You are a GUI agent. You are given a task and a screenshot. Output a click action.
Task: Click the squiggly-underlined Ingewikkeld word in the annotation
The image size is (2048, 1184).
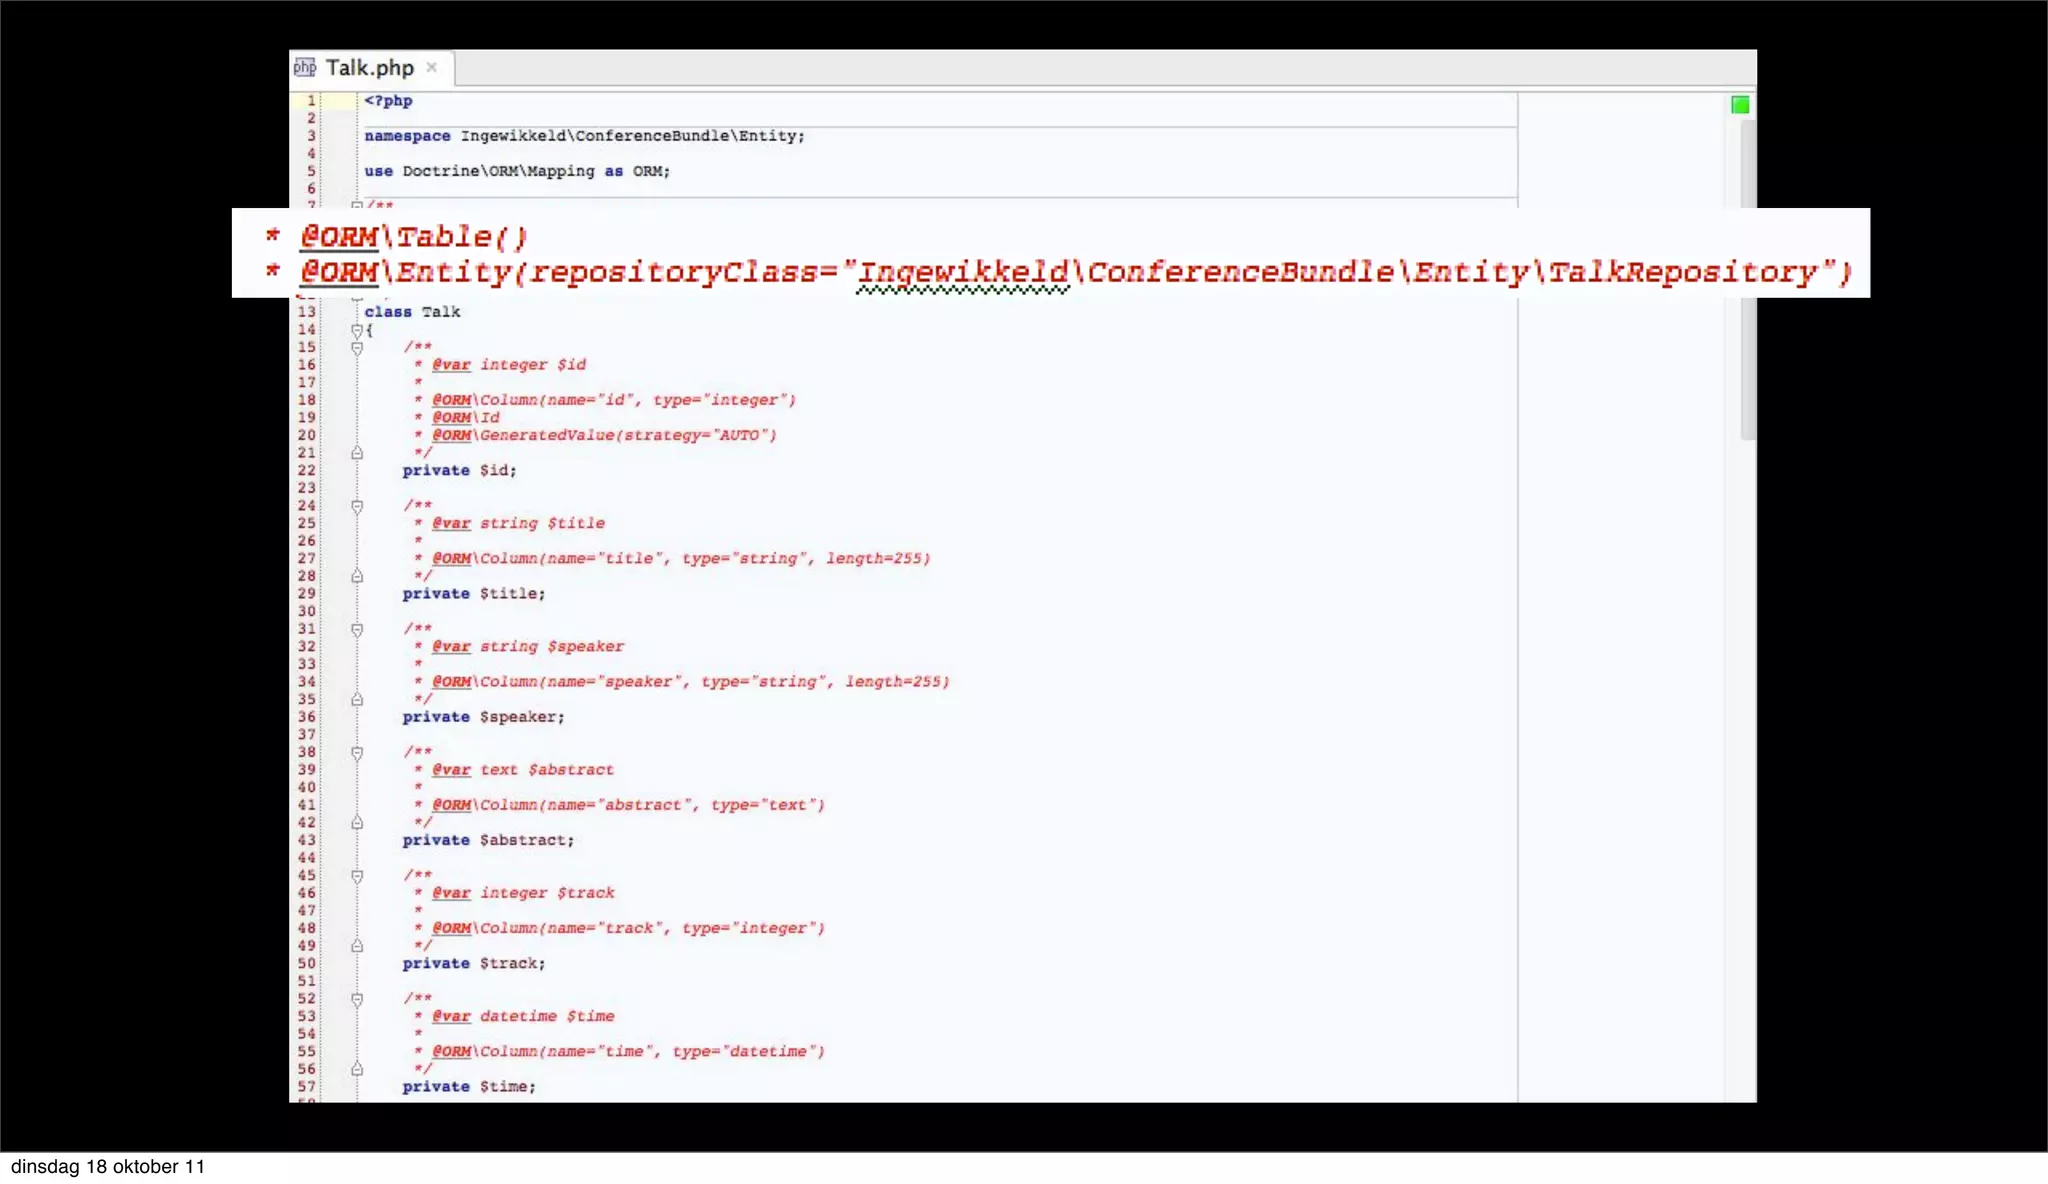(x=963, y=272)
